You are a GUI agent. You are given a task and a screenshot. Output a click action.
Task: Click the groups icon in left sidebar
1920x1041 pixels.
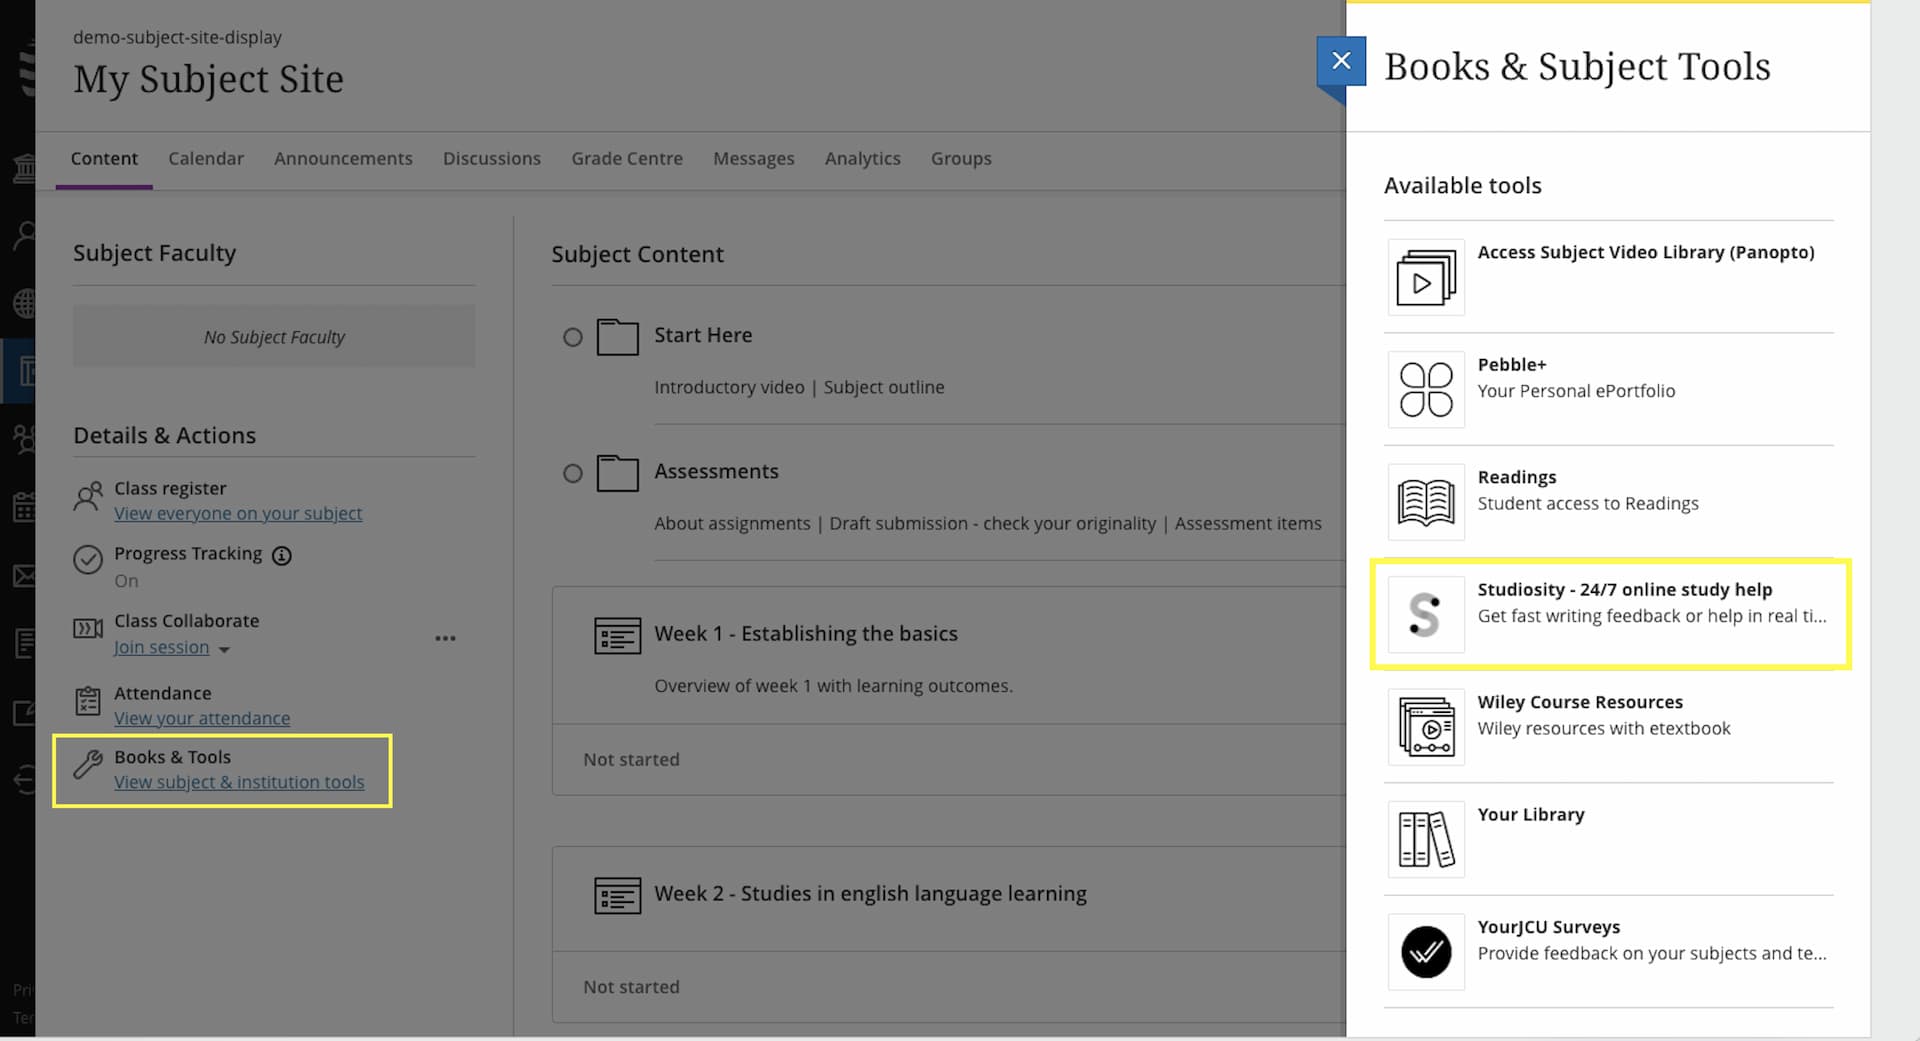pos(23,438)
